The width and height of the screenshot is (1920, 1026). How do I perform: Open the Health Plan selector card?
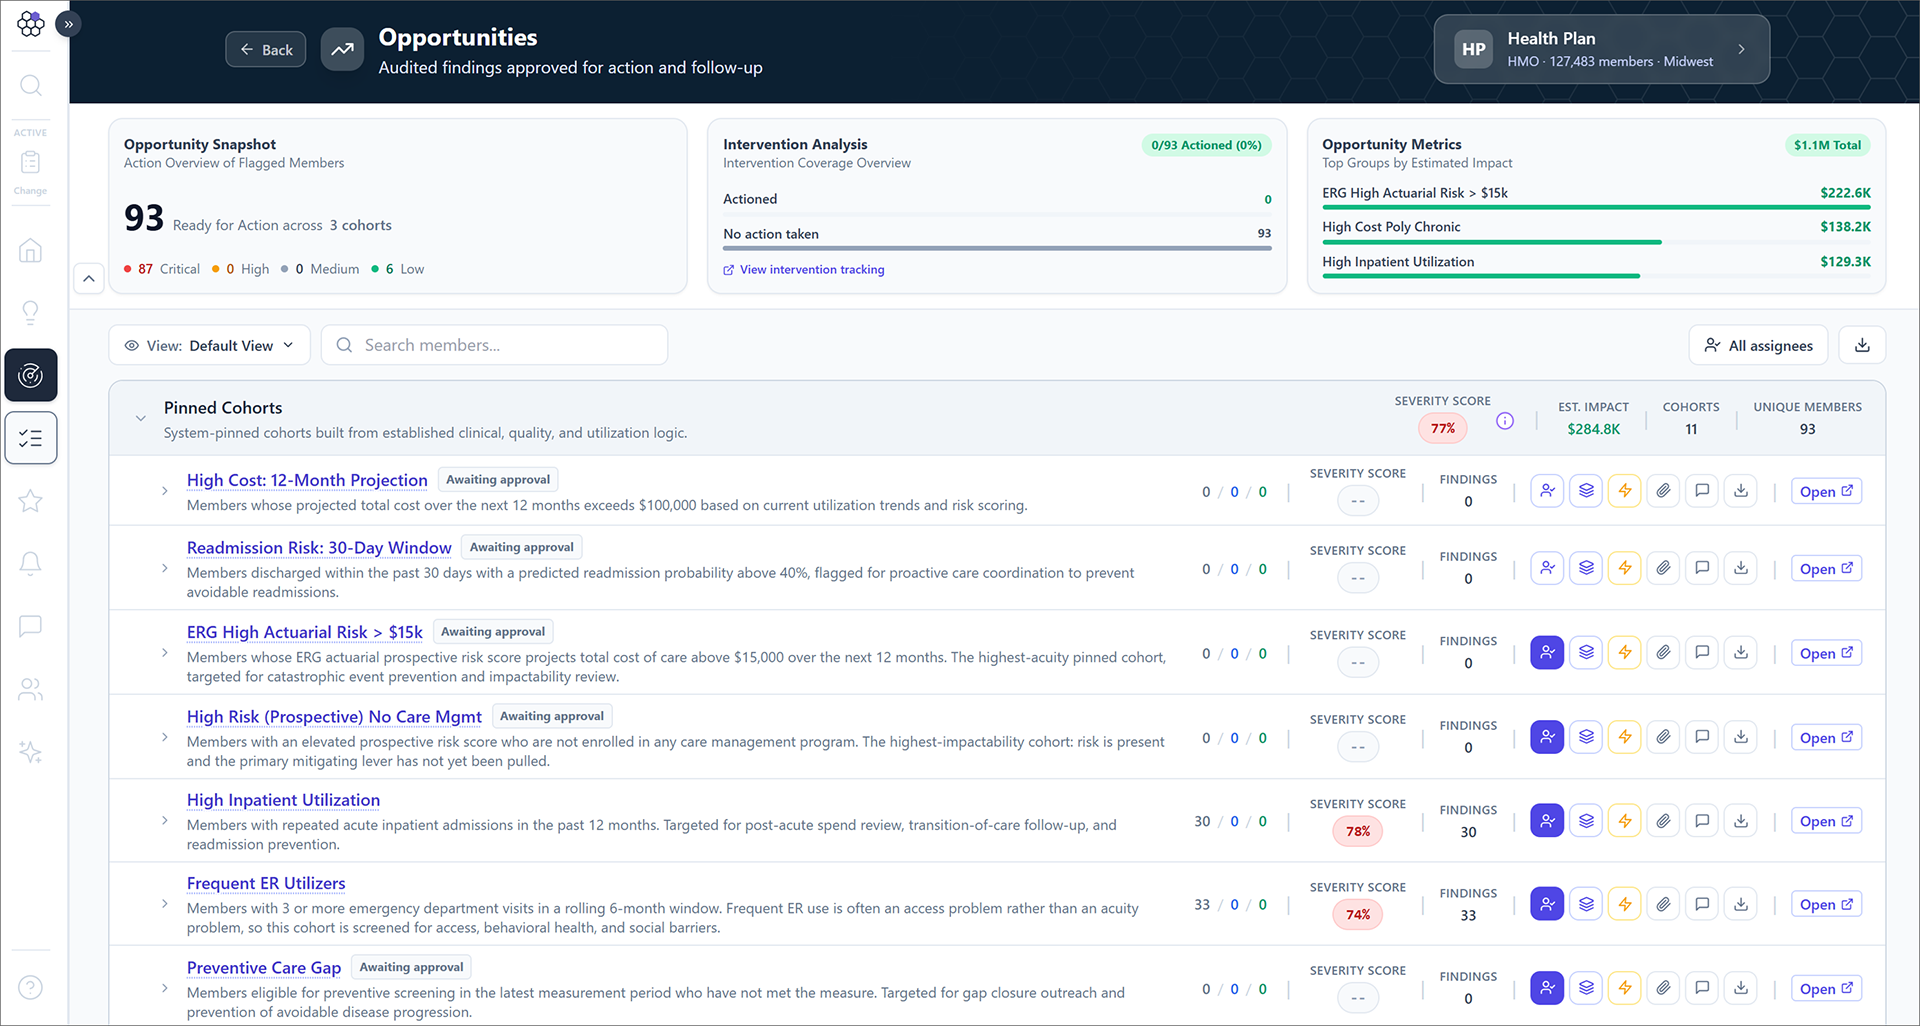[x=1601, y=49]
